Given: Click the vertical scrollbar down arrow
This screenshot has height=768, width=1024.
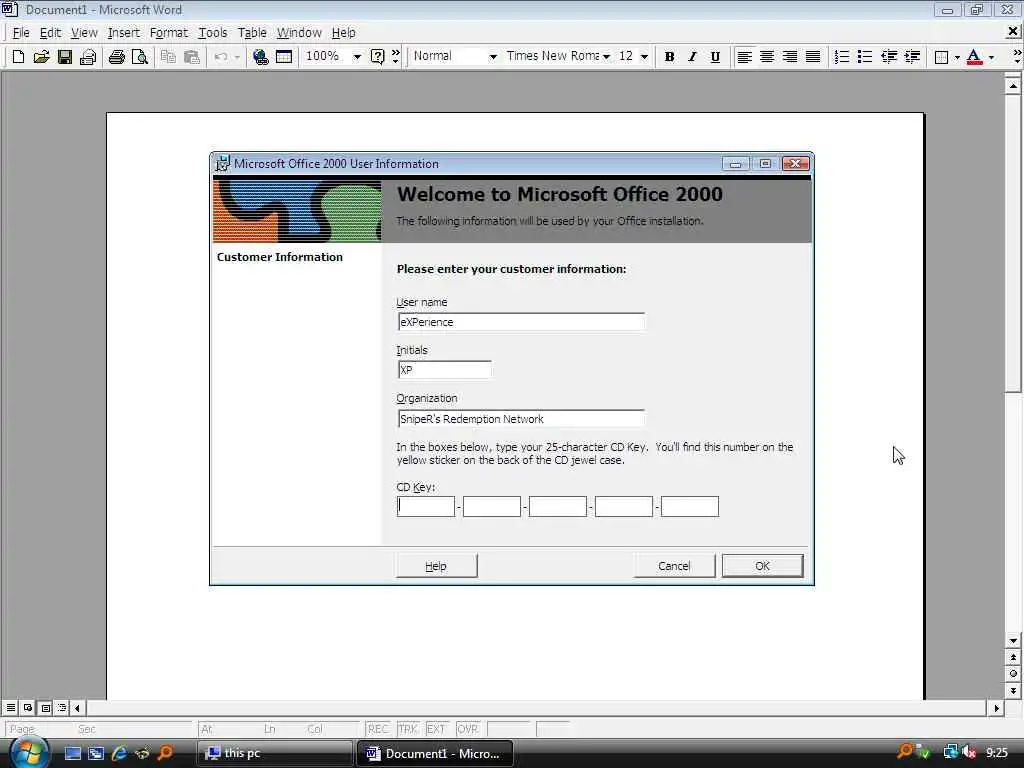Looking at the screenshot, I should [1013, 641].
